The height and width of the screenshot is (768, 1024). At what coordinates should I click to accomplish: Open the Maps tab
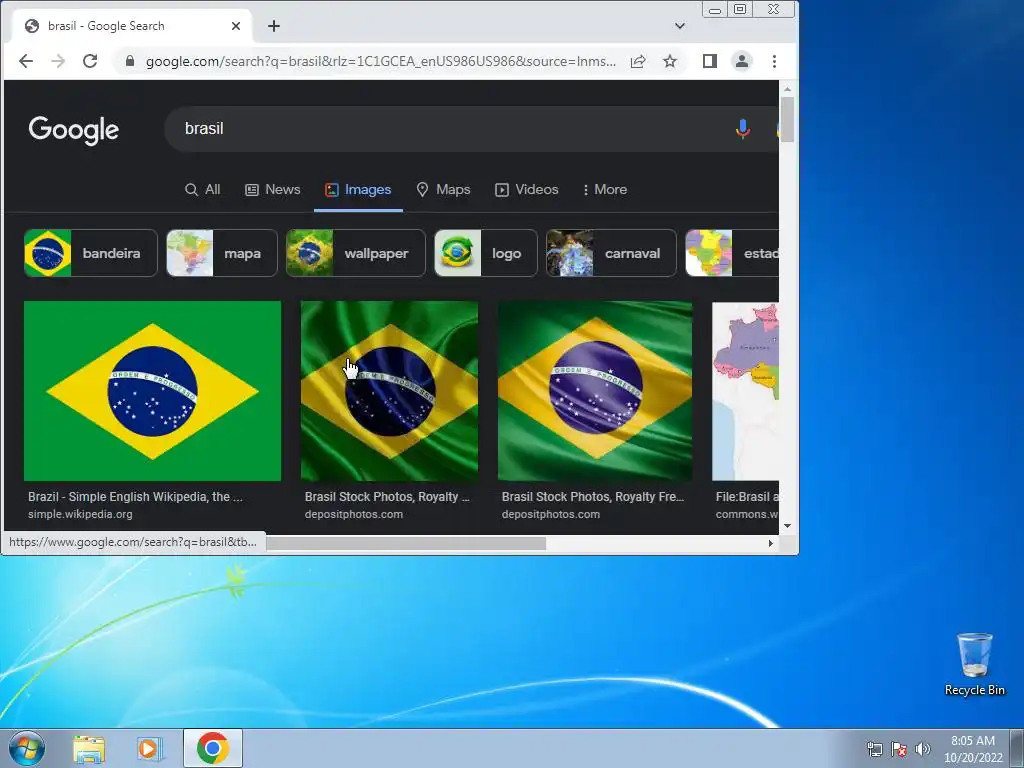(x=443, y=189)
